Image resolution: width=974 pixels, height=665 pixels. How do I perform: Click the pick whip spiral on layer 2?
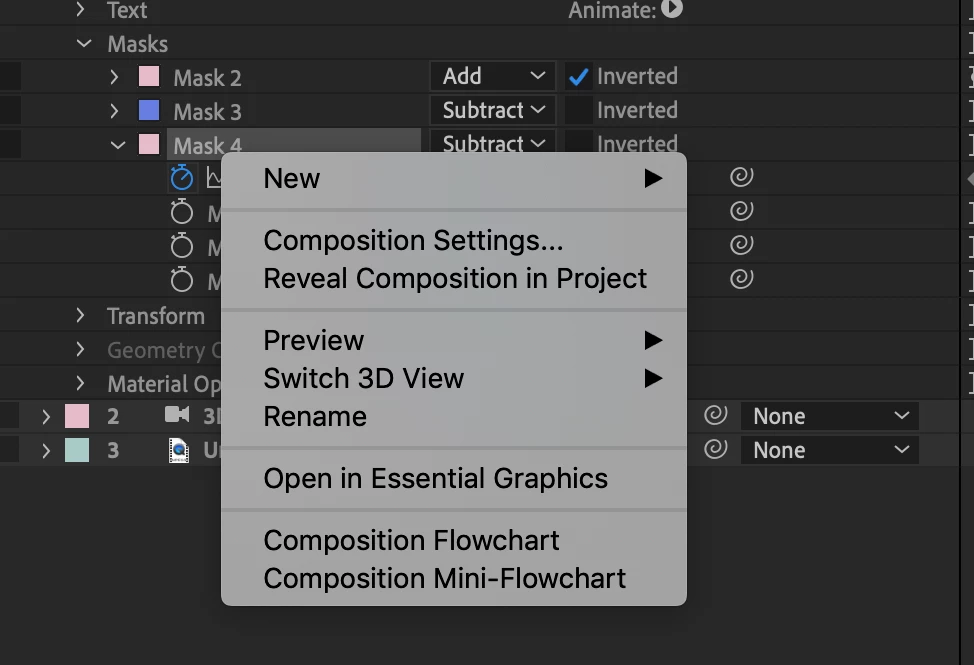[714, 416]
